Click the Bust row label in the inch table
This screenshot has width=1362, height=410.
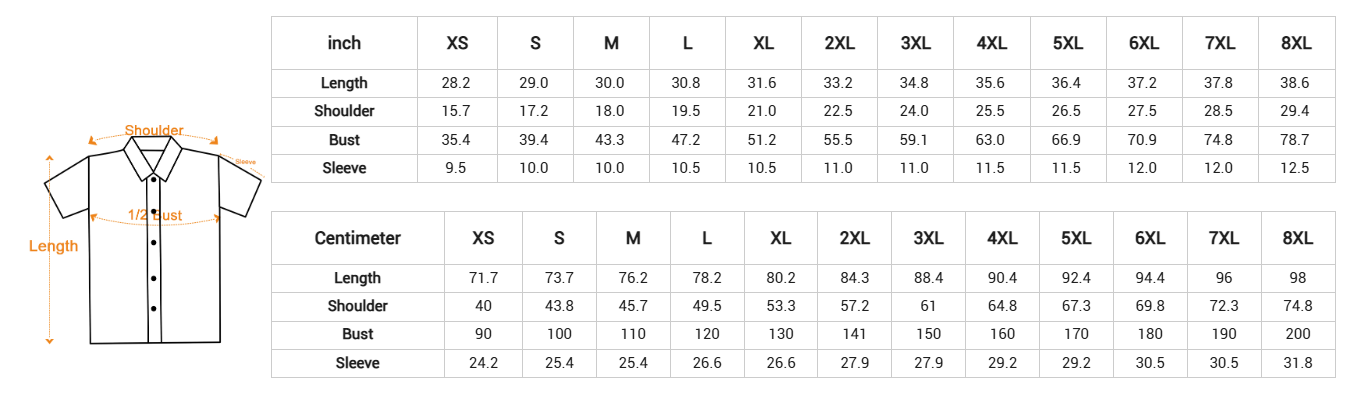(x=344, y=140)
